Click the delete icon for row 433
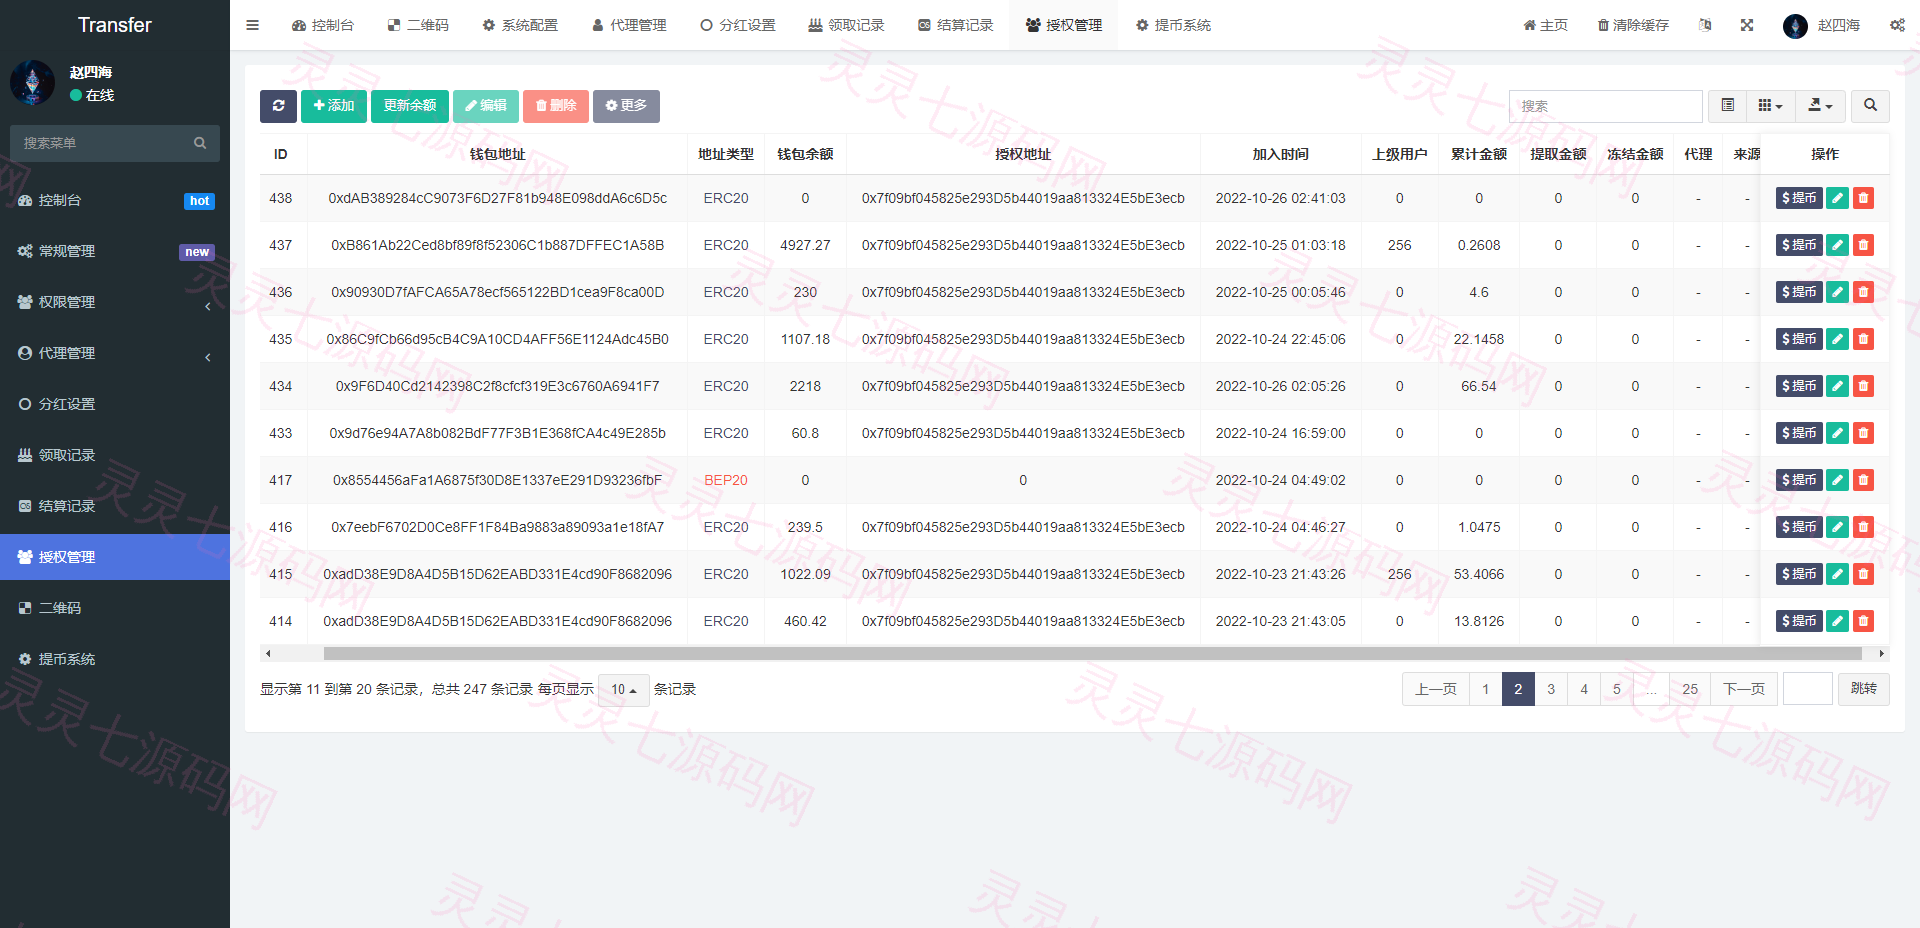 [x=1863, y=433]
